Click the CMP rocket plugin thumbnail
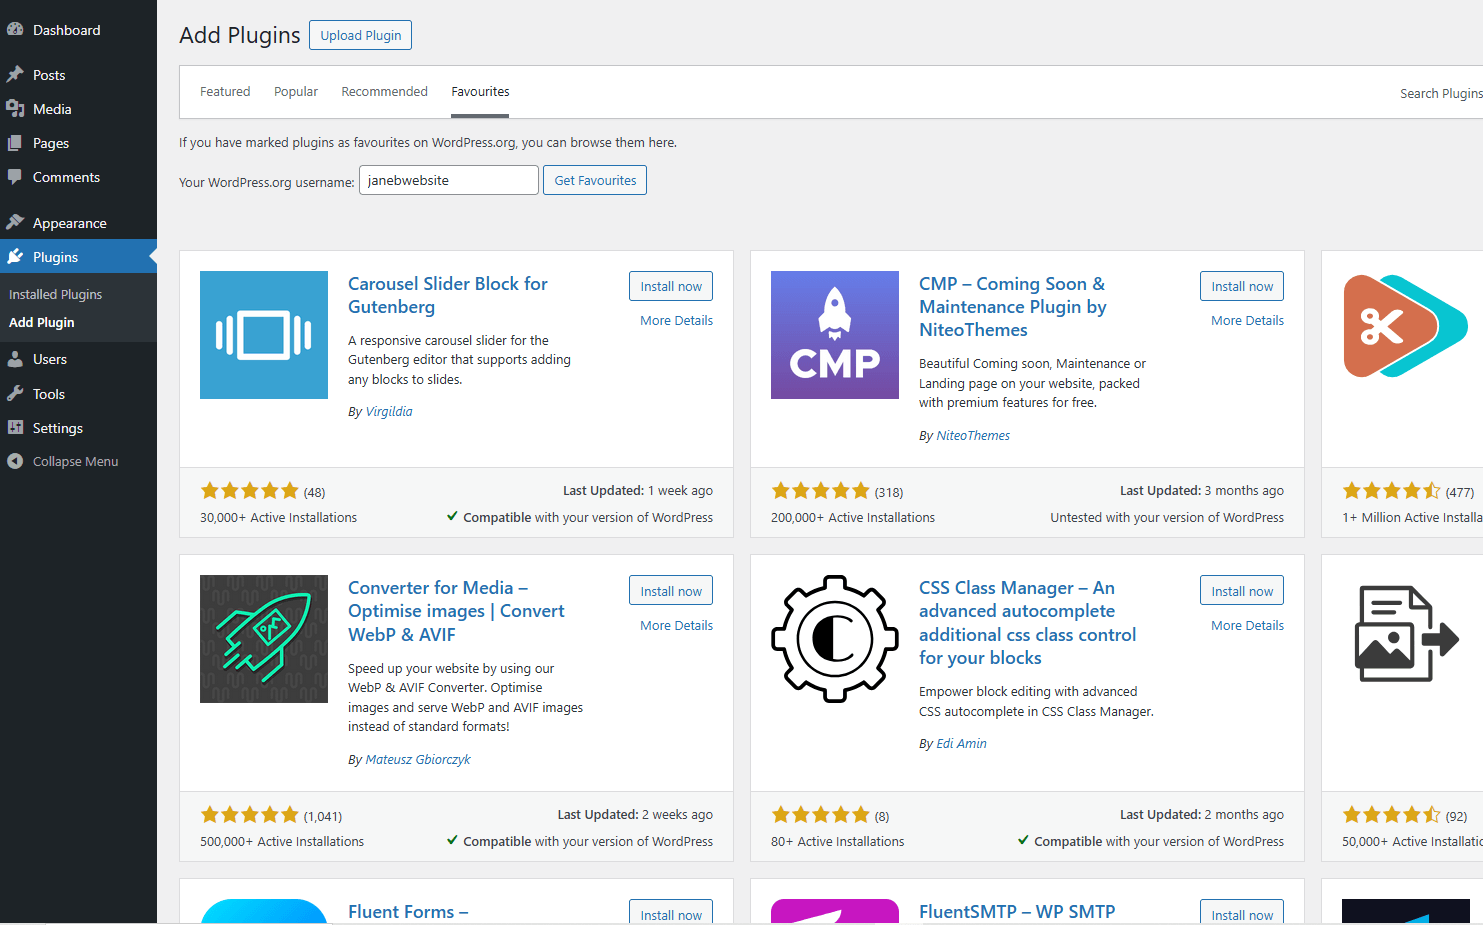The width and height of the screenshot is (1483, 925). click(x=834, y=334)
